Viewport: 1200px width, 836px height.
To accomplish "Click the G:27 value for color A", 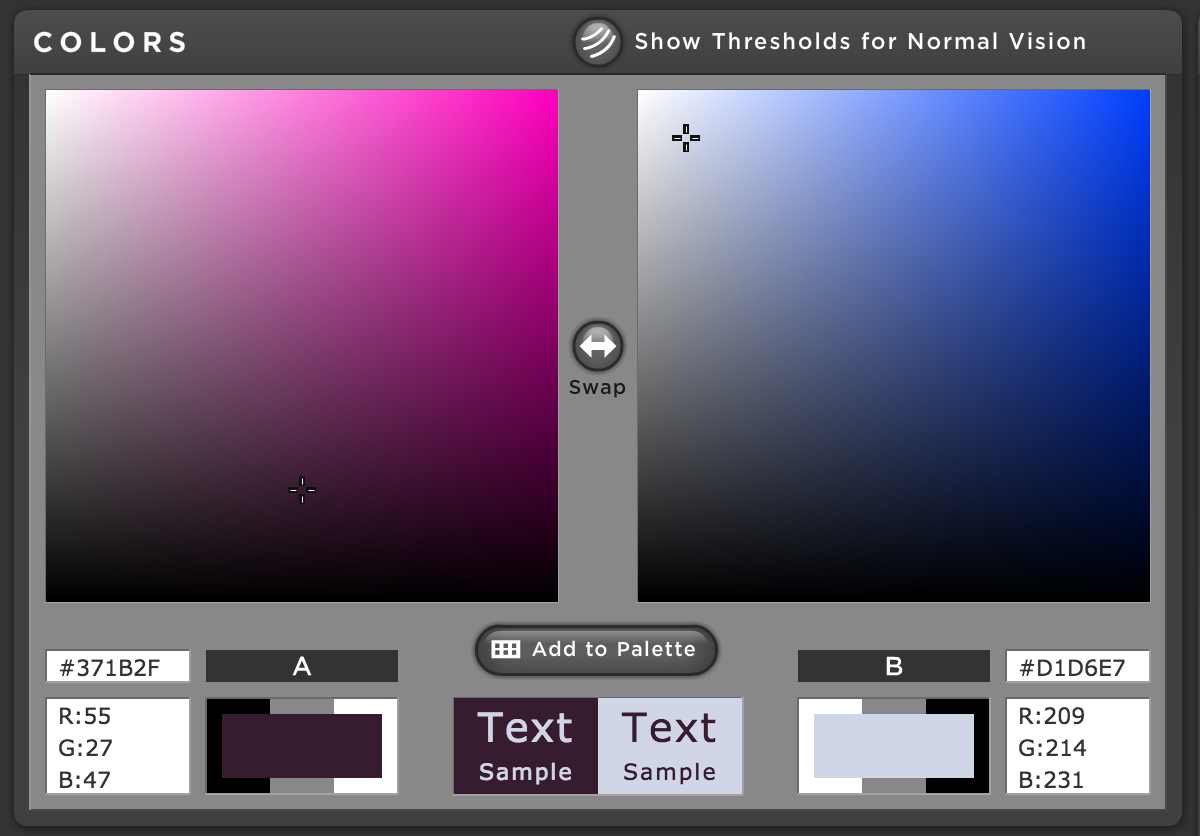I will point(86,748).
